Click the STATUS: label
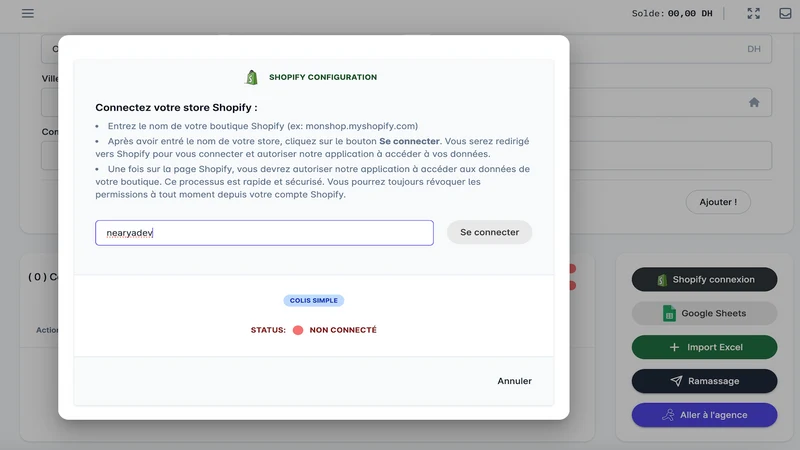 click(268, 330)
